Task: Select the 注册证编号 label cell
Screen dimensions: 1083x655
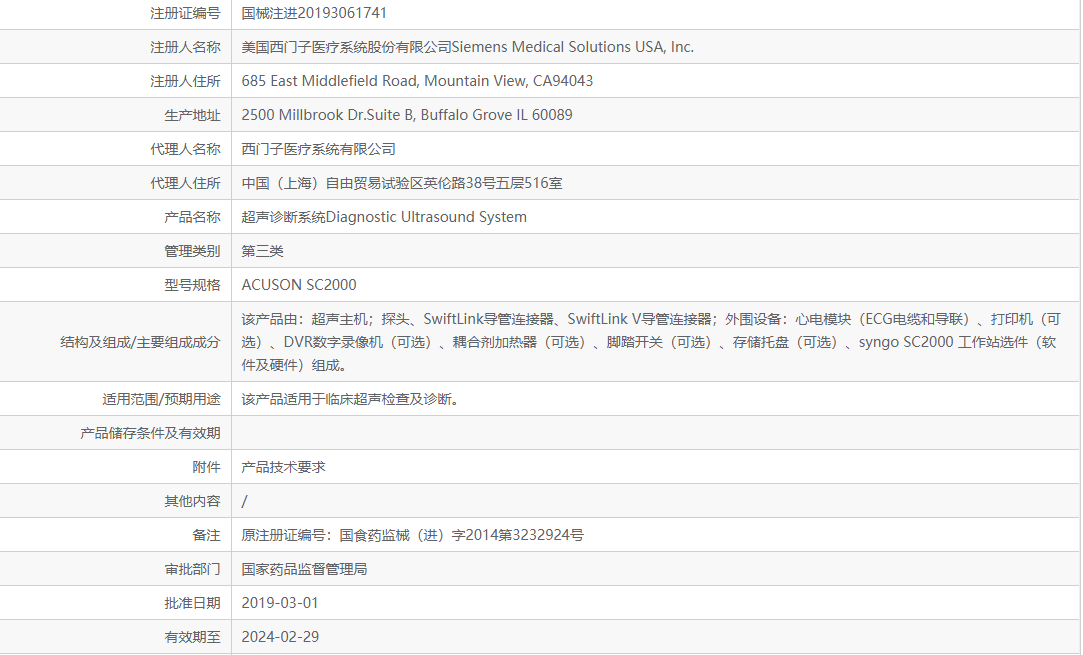Action: pyautogui.click(x=185, y=13)
